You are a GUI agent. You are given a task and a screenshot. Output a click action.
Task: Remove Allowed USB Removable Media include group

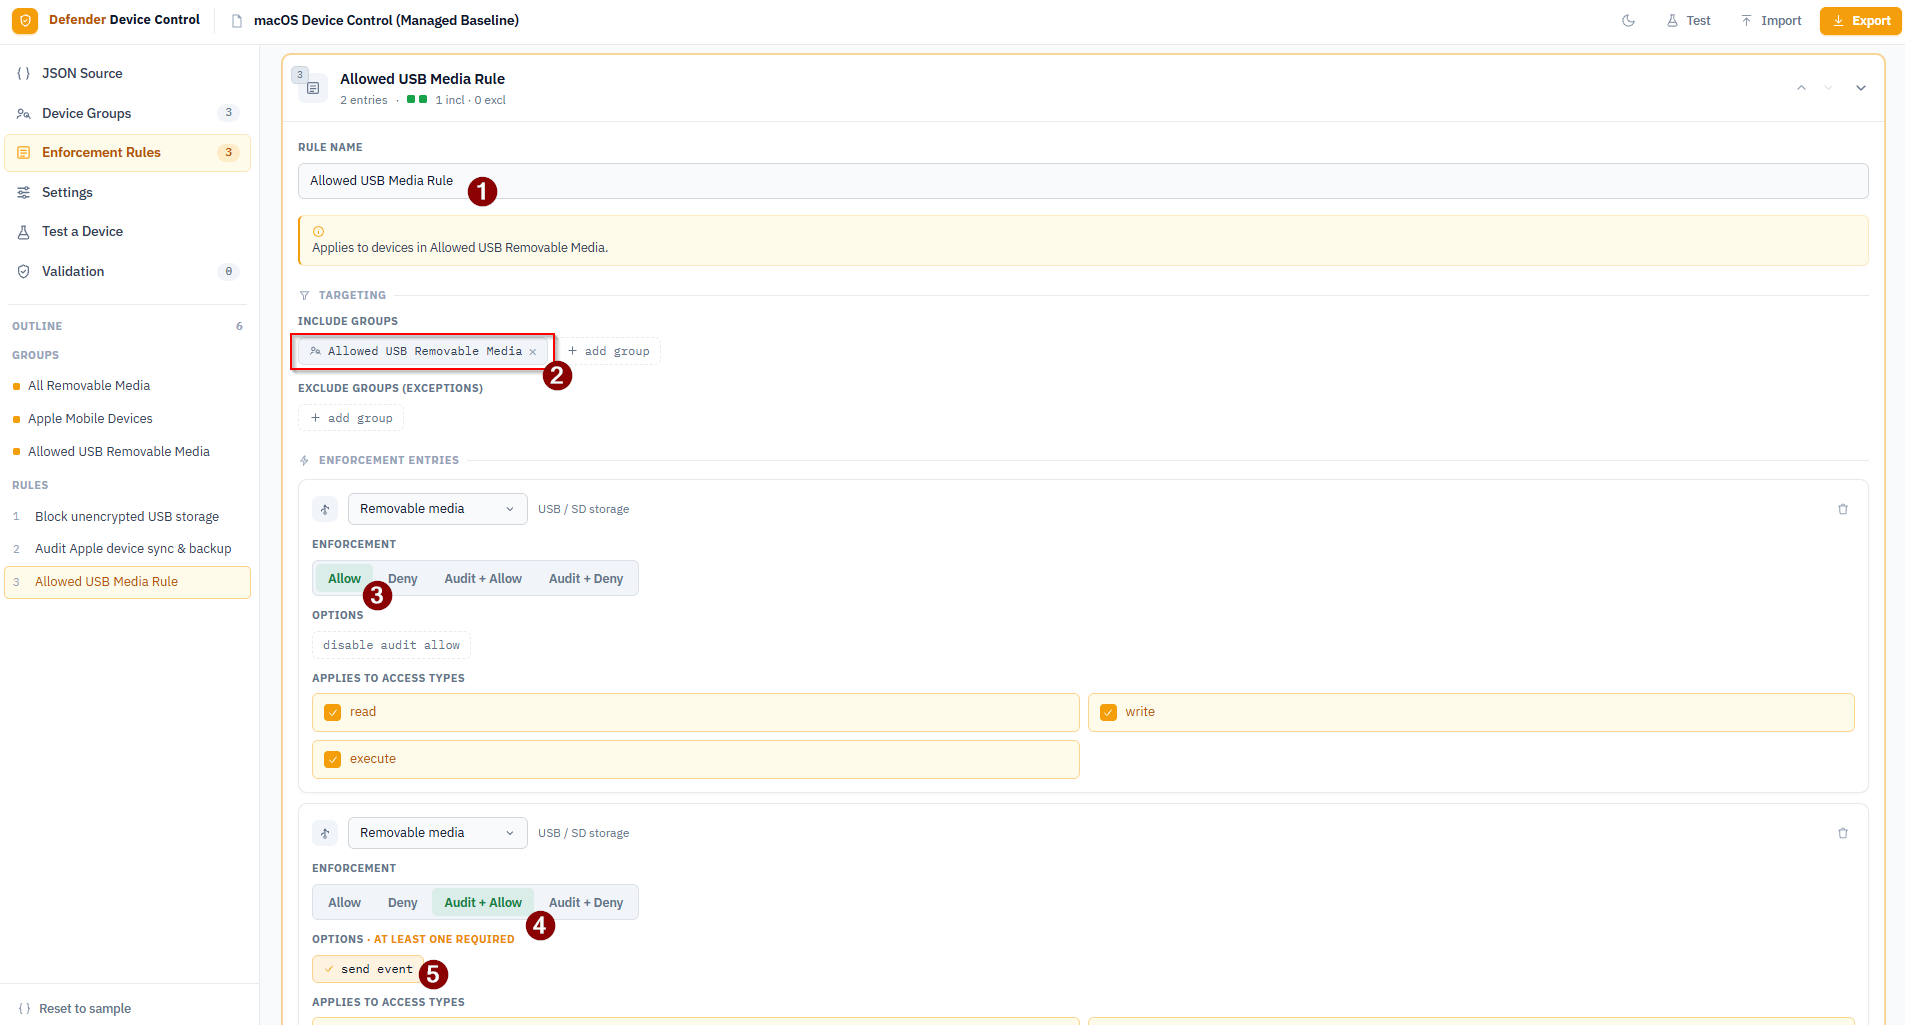pyautogui.click(x=533, y=352)
